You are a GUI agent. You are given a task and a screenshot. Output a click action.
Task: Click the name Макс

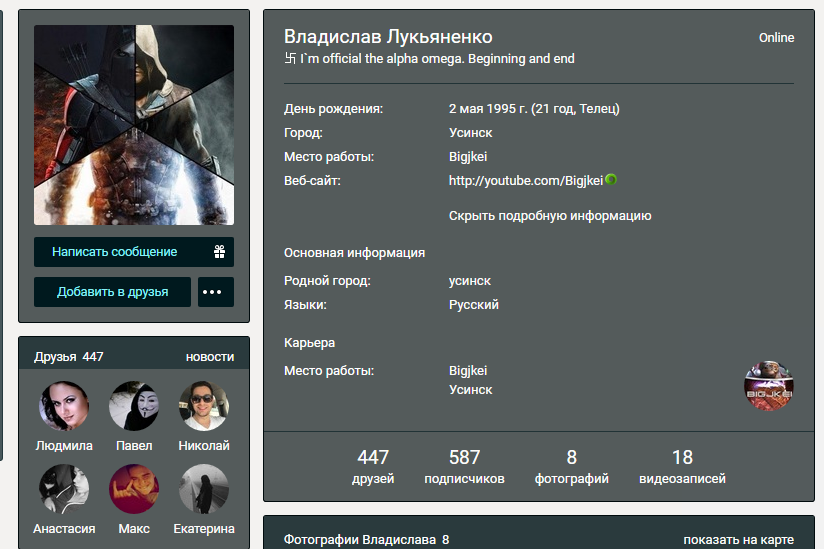[x=134, y=529]
